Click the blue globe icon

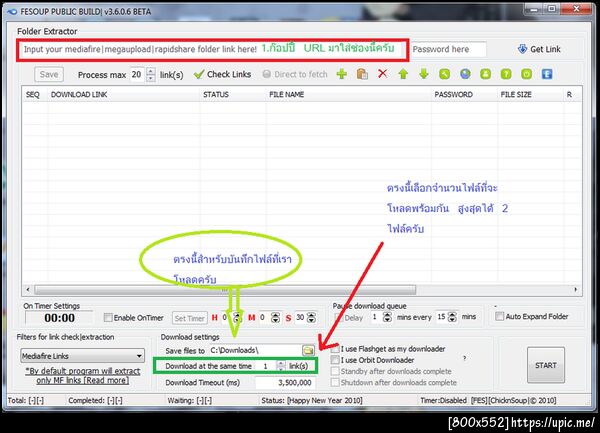[x=465, y=74]
